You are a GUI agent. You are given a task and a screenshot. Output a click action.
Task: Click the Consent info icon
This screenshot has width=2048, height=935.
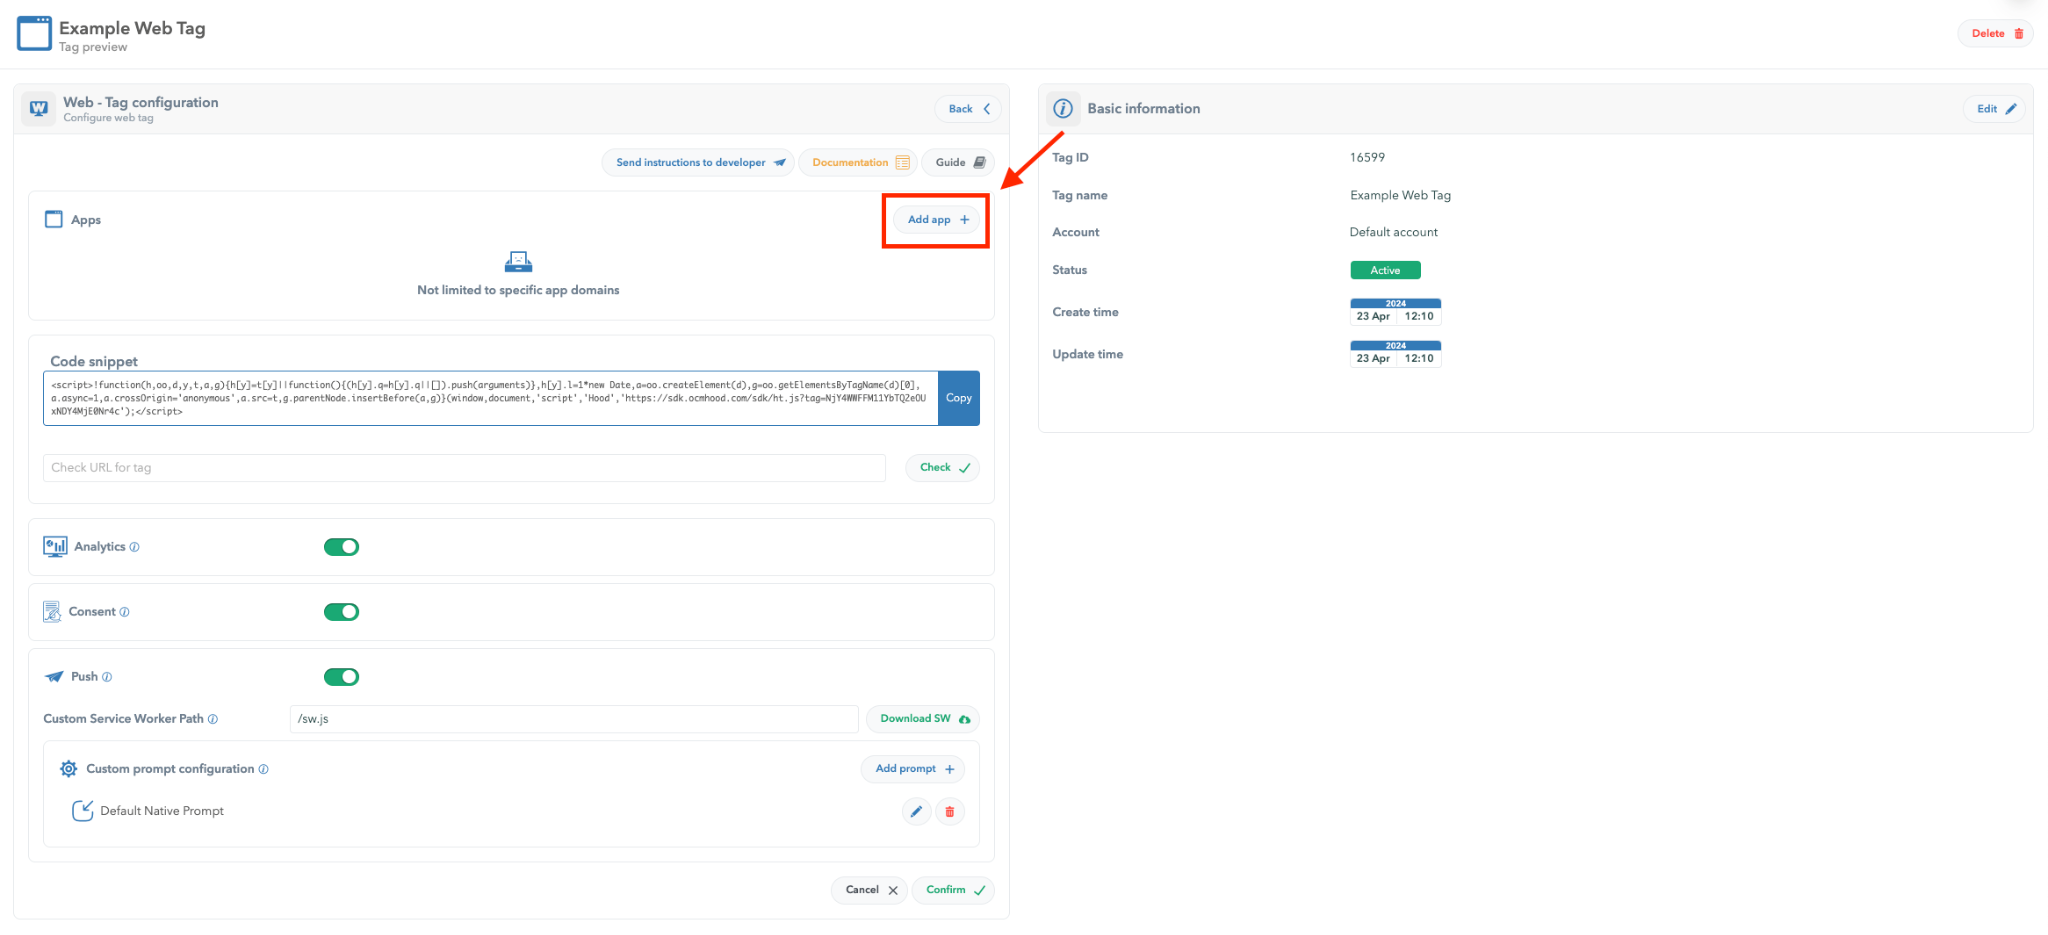pos(125,612)
